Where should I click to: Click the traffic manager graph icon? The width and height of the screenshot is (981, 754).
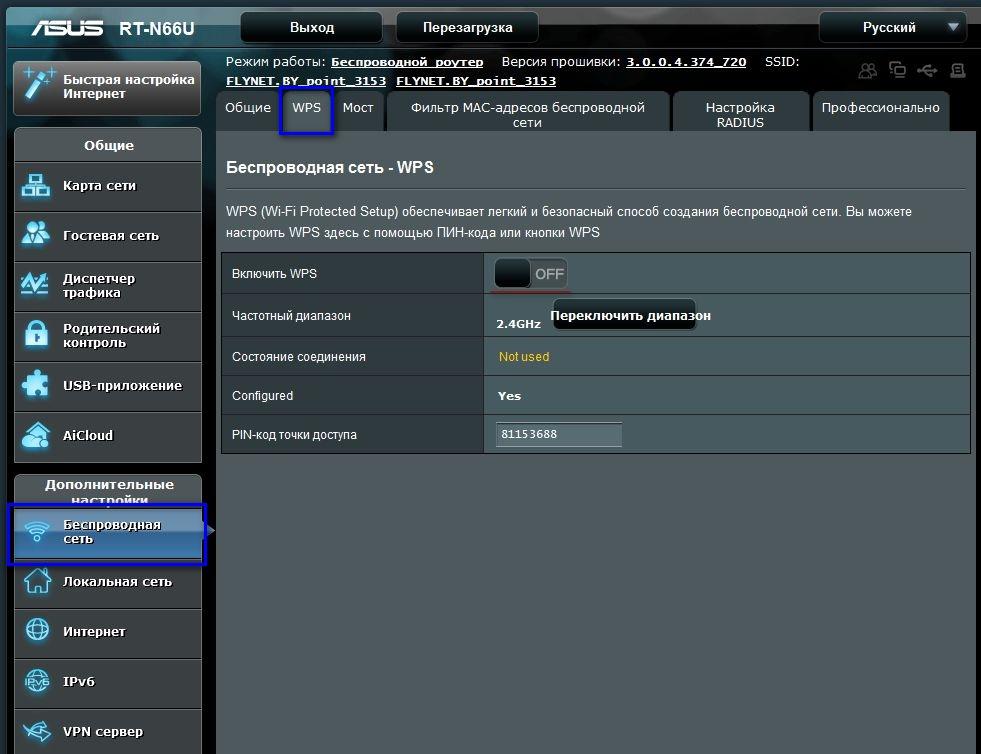[34, 284]
